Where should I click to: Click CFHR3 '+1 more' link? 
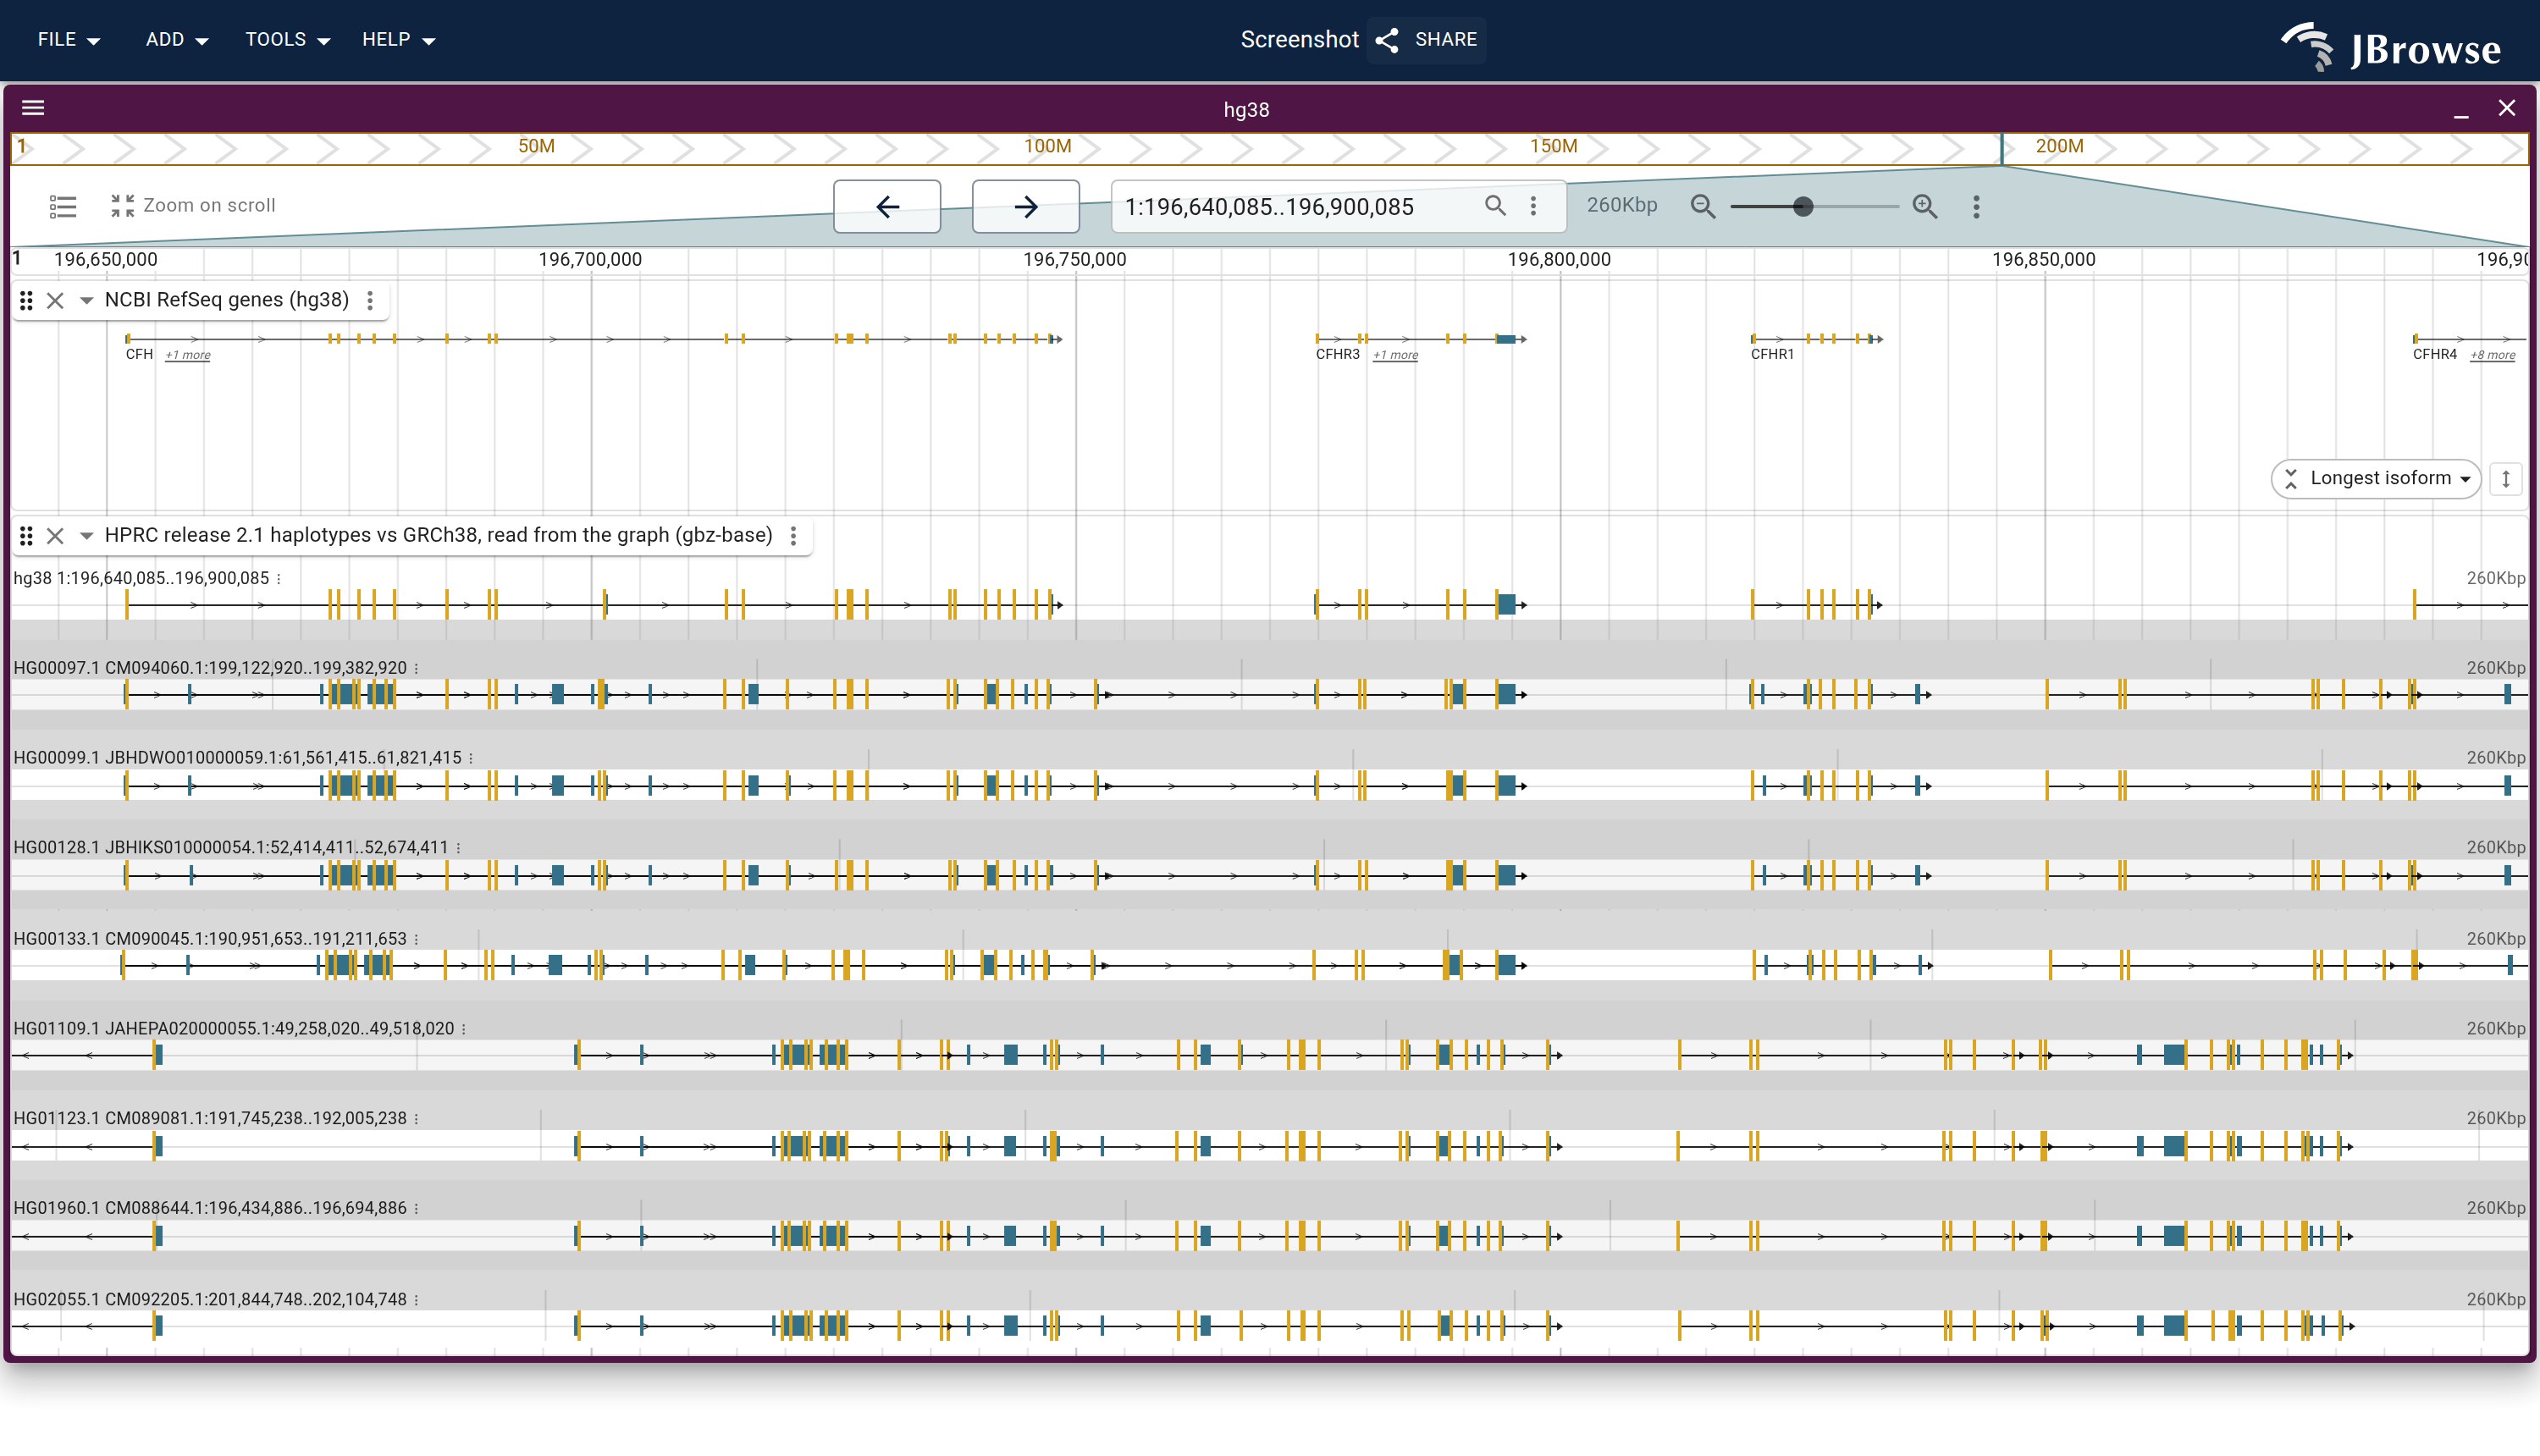point(1395,355)
